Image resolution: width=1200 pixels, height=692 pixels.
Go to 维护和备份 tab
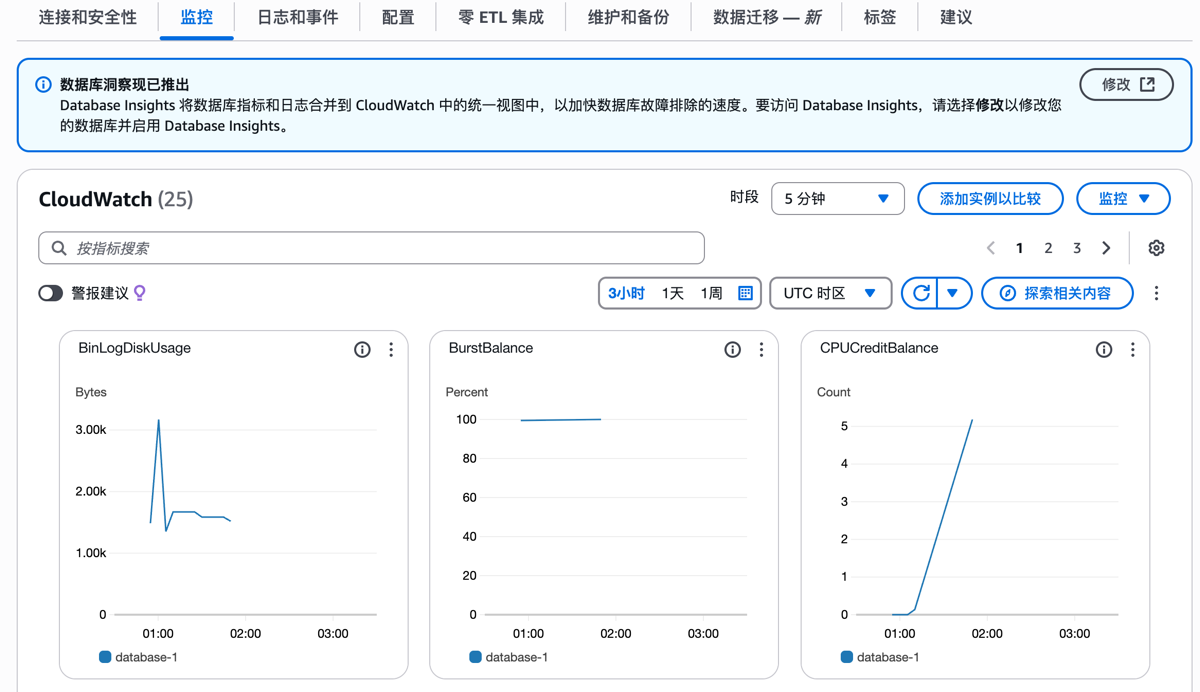[628, 17]
